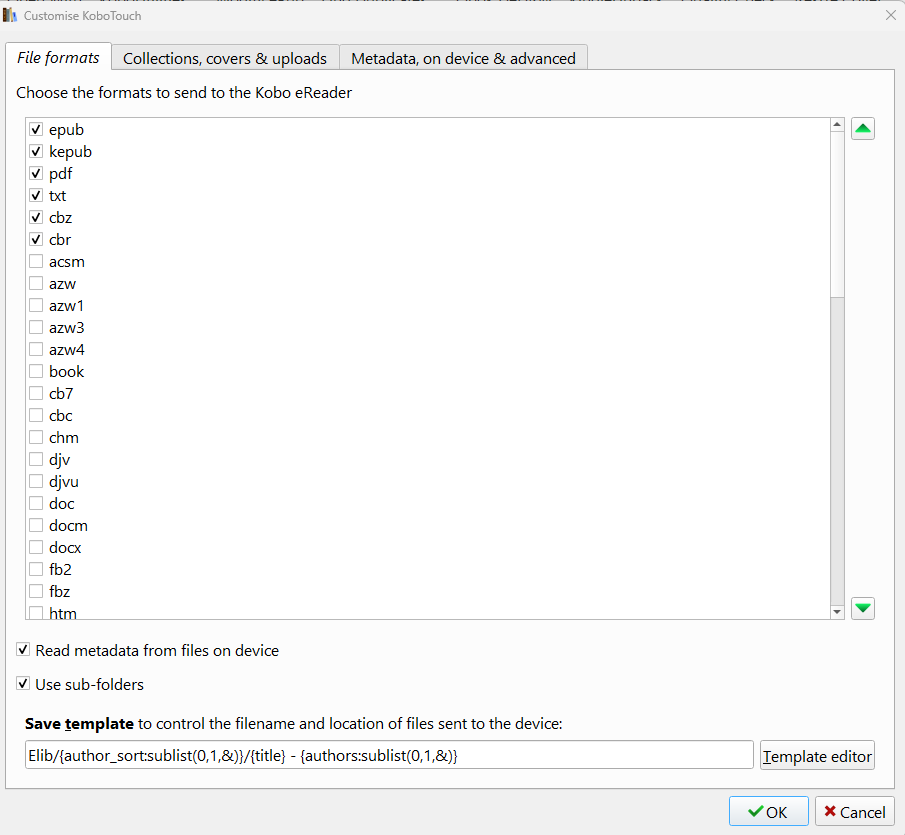Open Collections, covers & uploads tab

pyautogui.click(x=225, y=58)
